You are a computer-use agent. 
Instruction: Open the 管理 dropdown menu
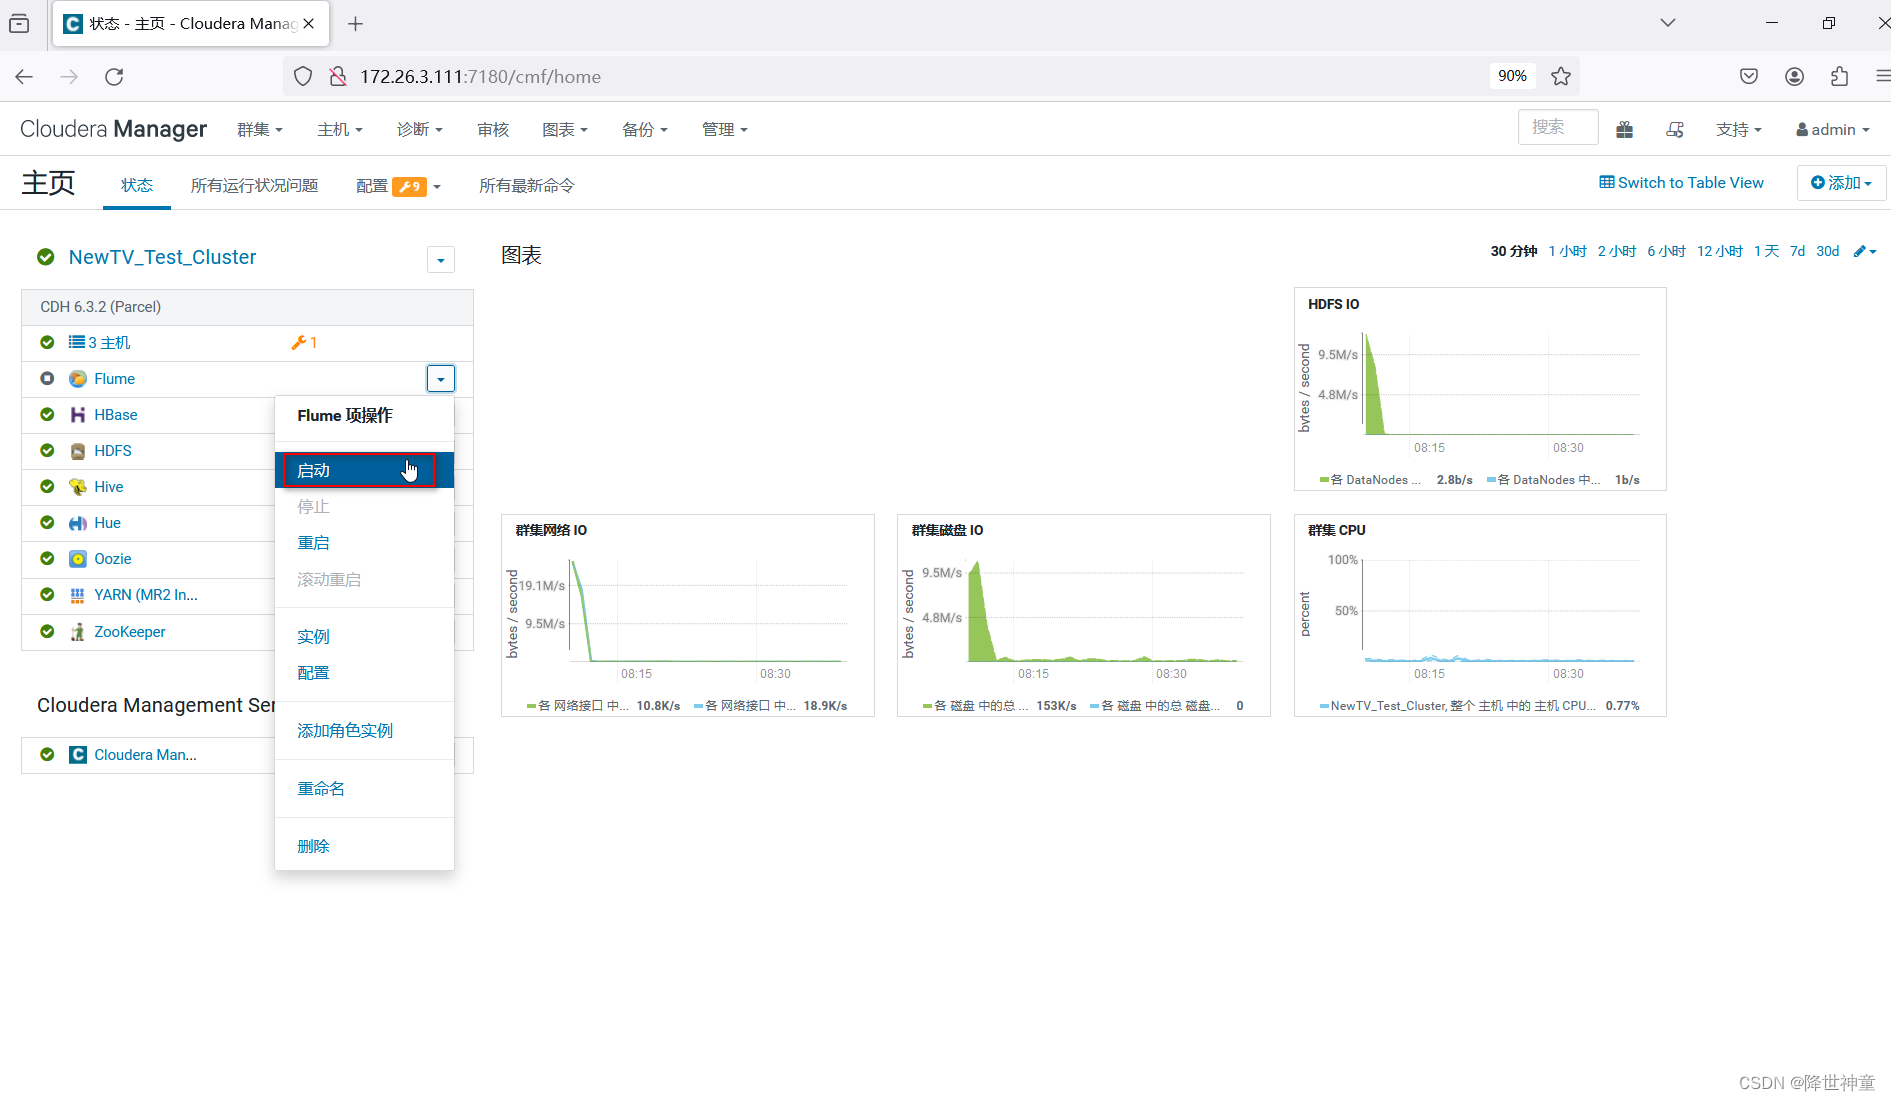(x=725, y=130)
